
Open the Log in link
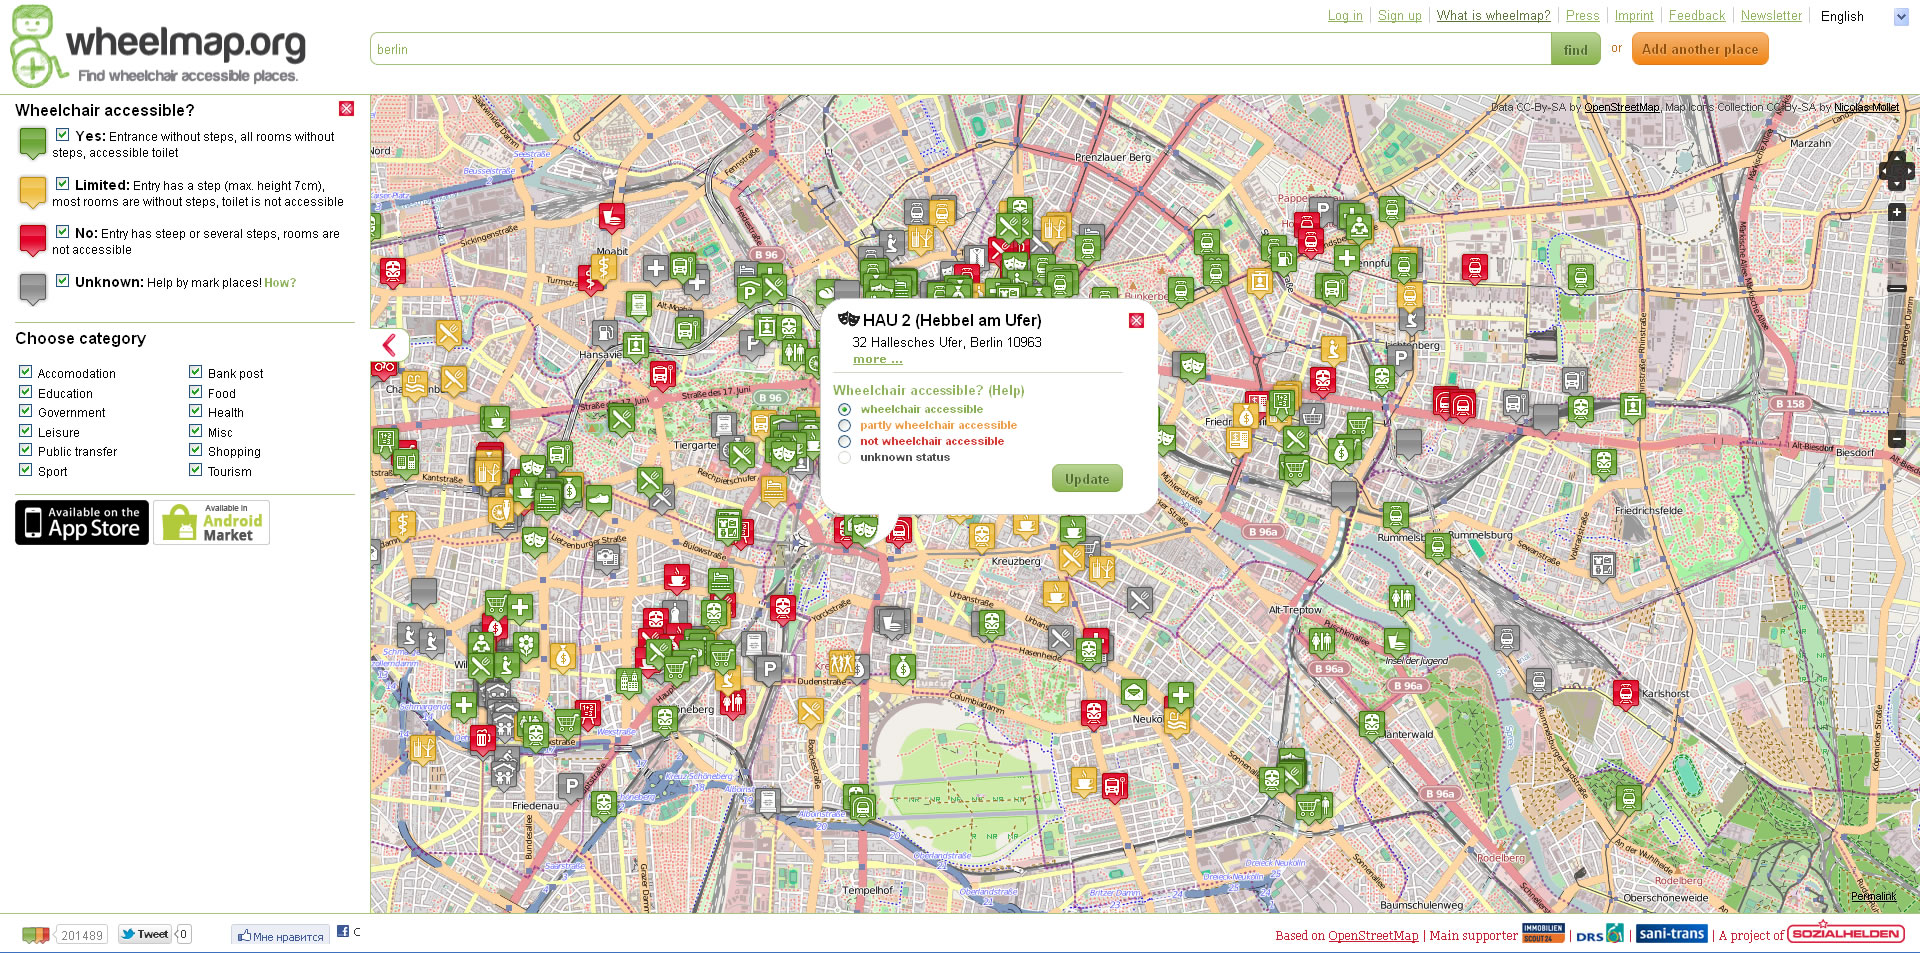[1345, 15]
